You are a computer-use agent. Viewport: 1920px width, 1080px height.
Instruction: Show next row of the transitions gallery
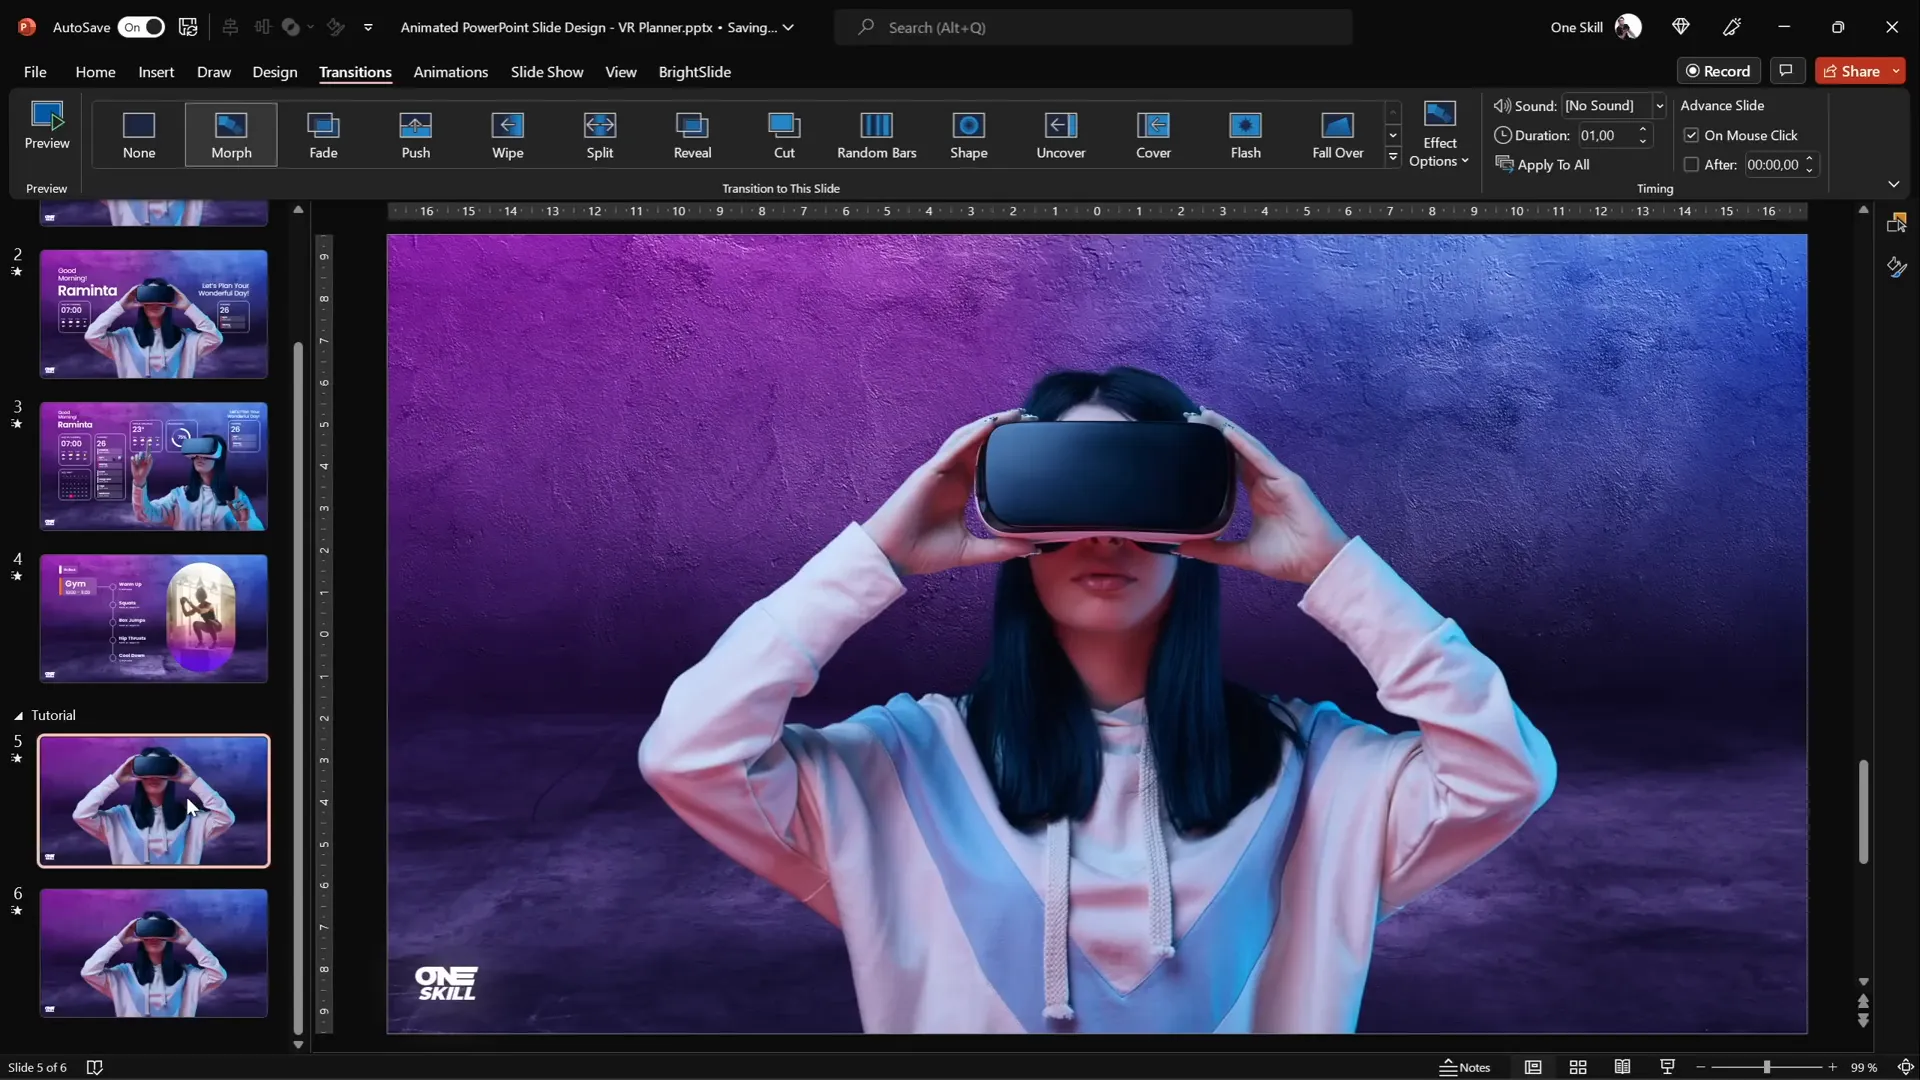pos(1393,135)
